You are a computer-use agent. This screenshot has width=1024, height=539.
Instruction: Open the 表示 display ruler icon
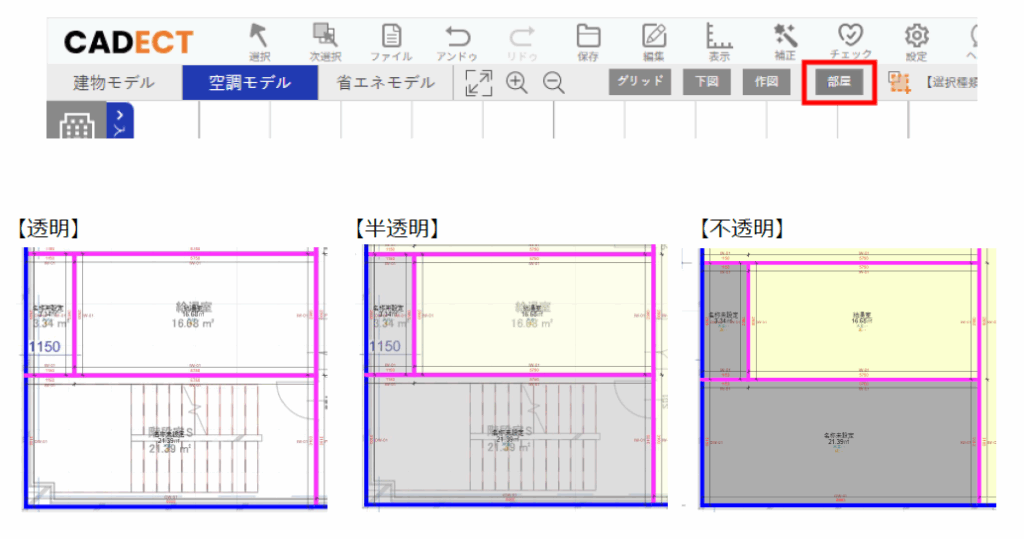pos(719,38)
